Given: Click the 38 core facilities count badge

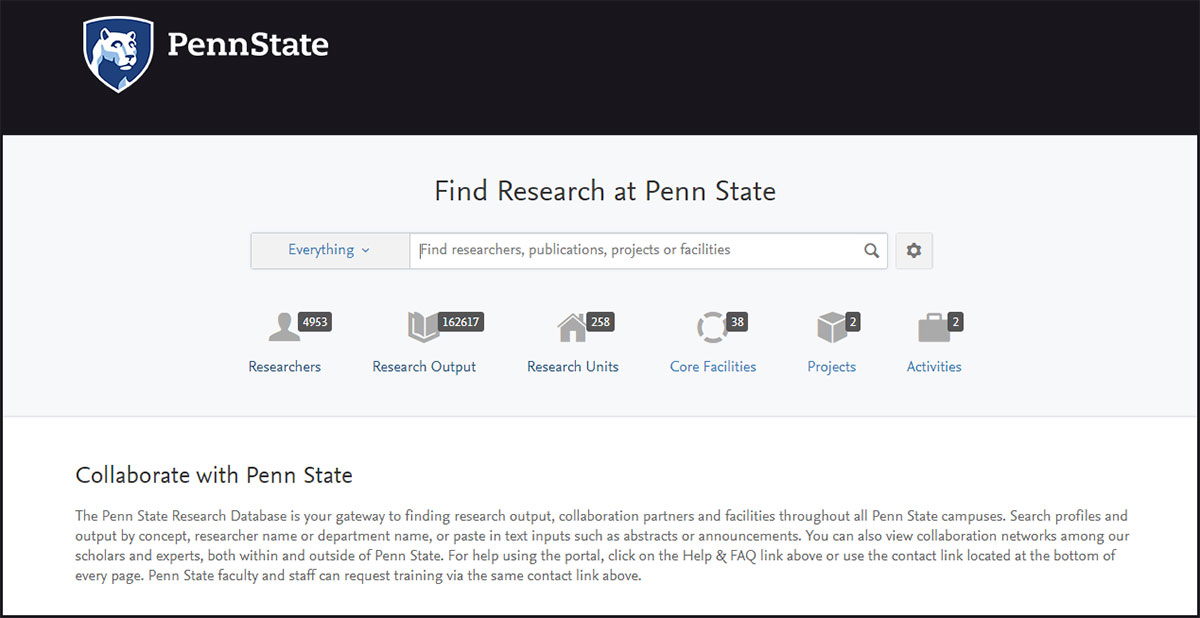Looking at the screenshot, I should click(737, 322).
